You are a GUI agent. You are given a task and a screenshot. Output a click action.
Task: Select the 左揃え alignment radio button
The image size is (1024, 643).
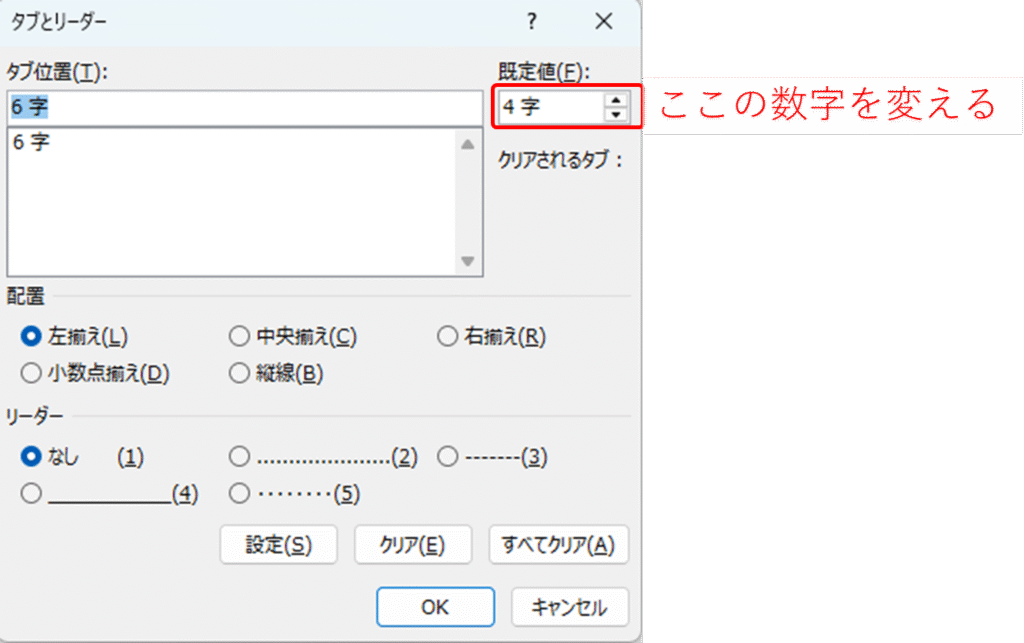point(31,337)
